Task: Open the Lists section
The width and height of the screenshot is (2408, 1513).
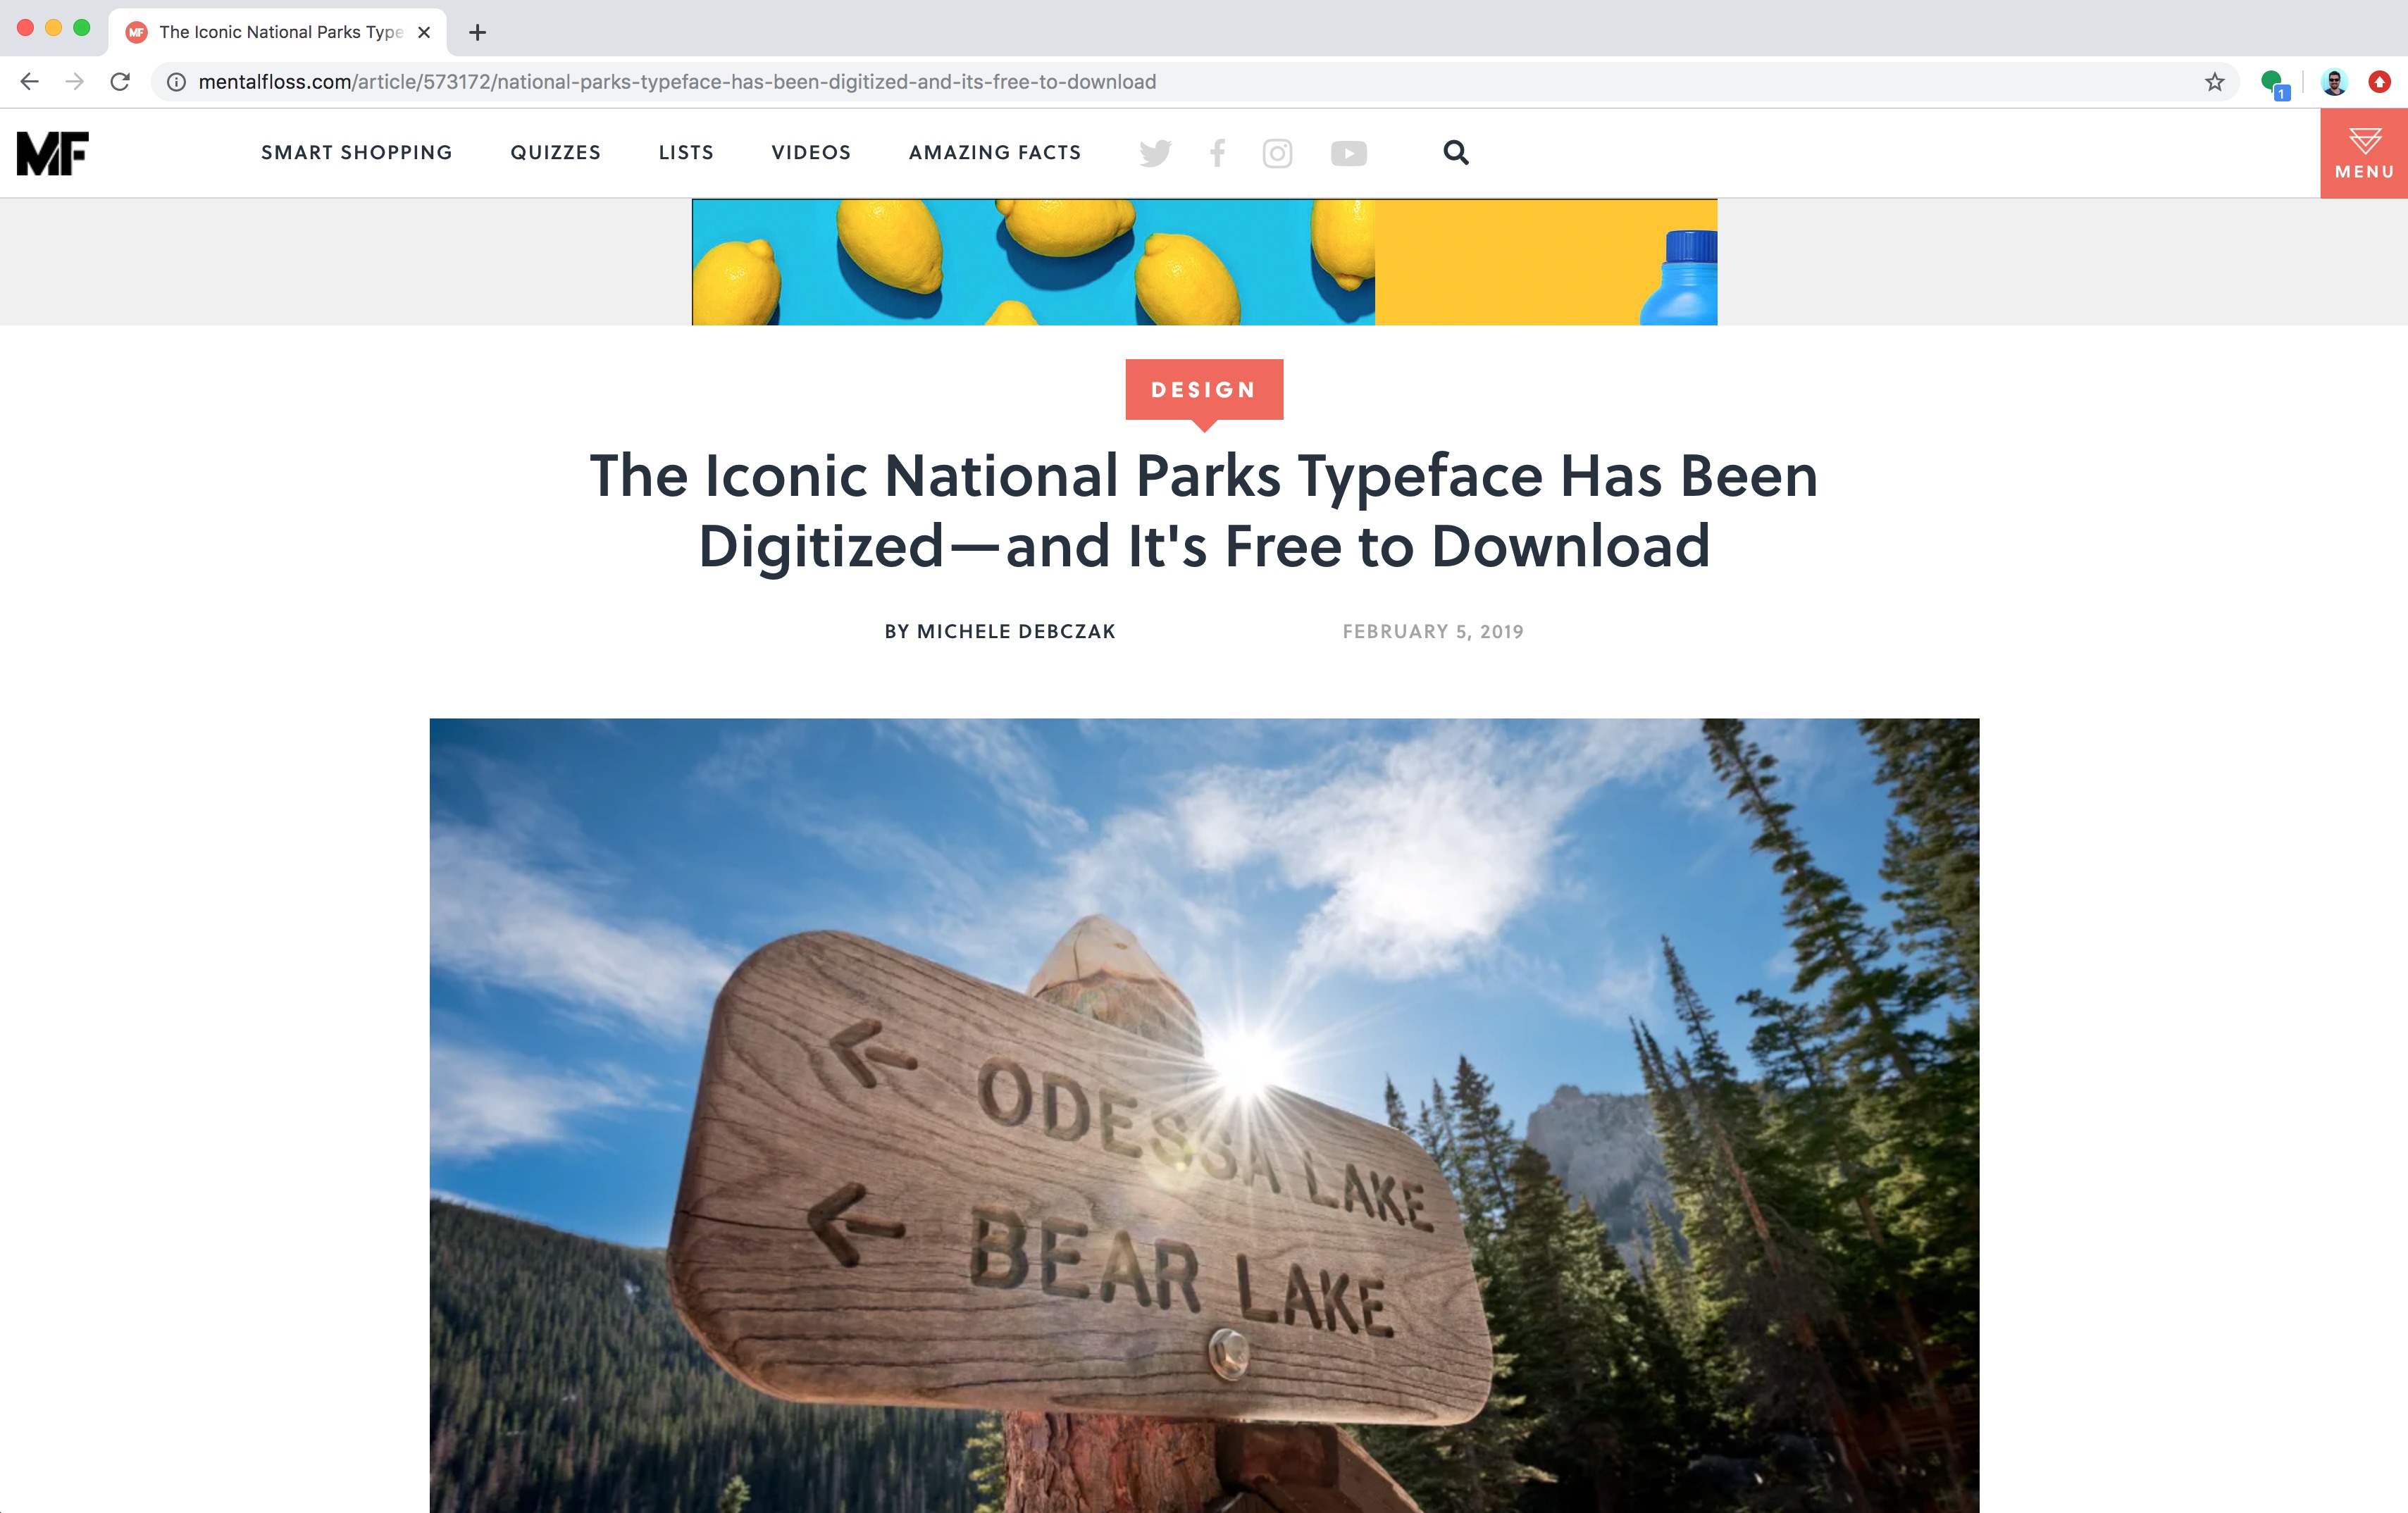Action: coord(686,152)
